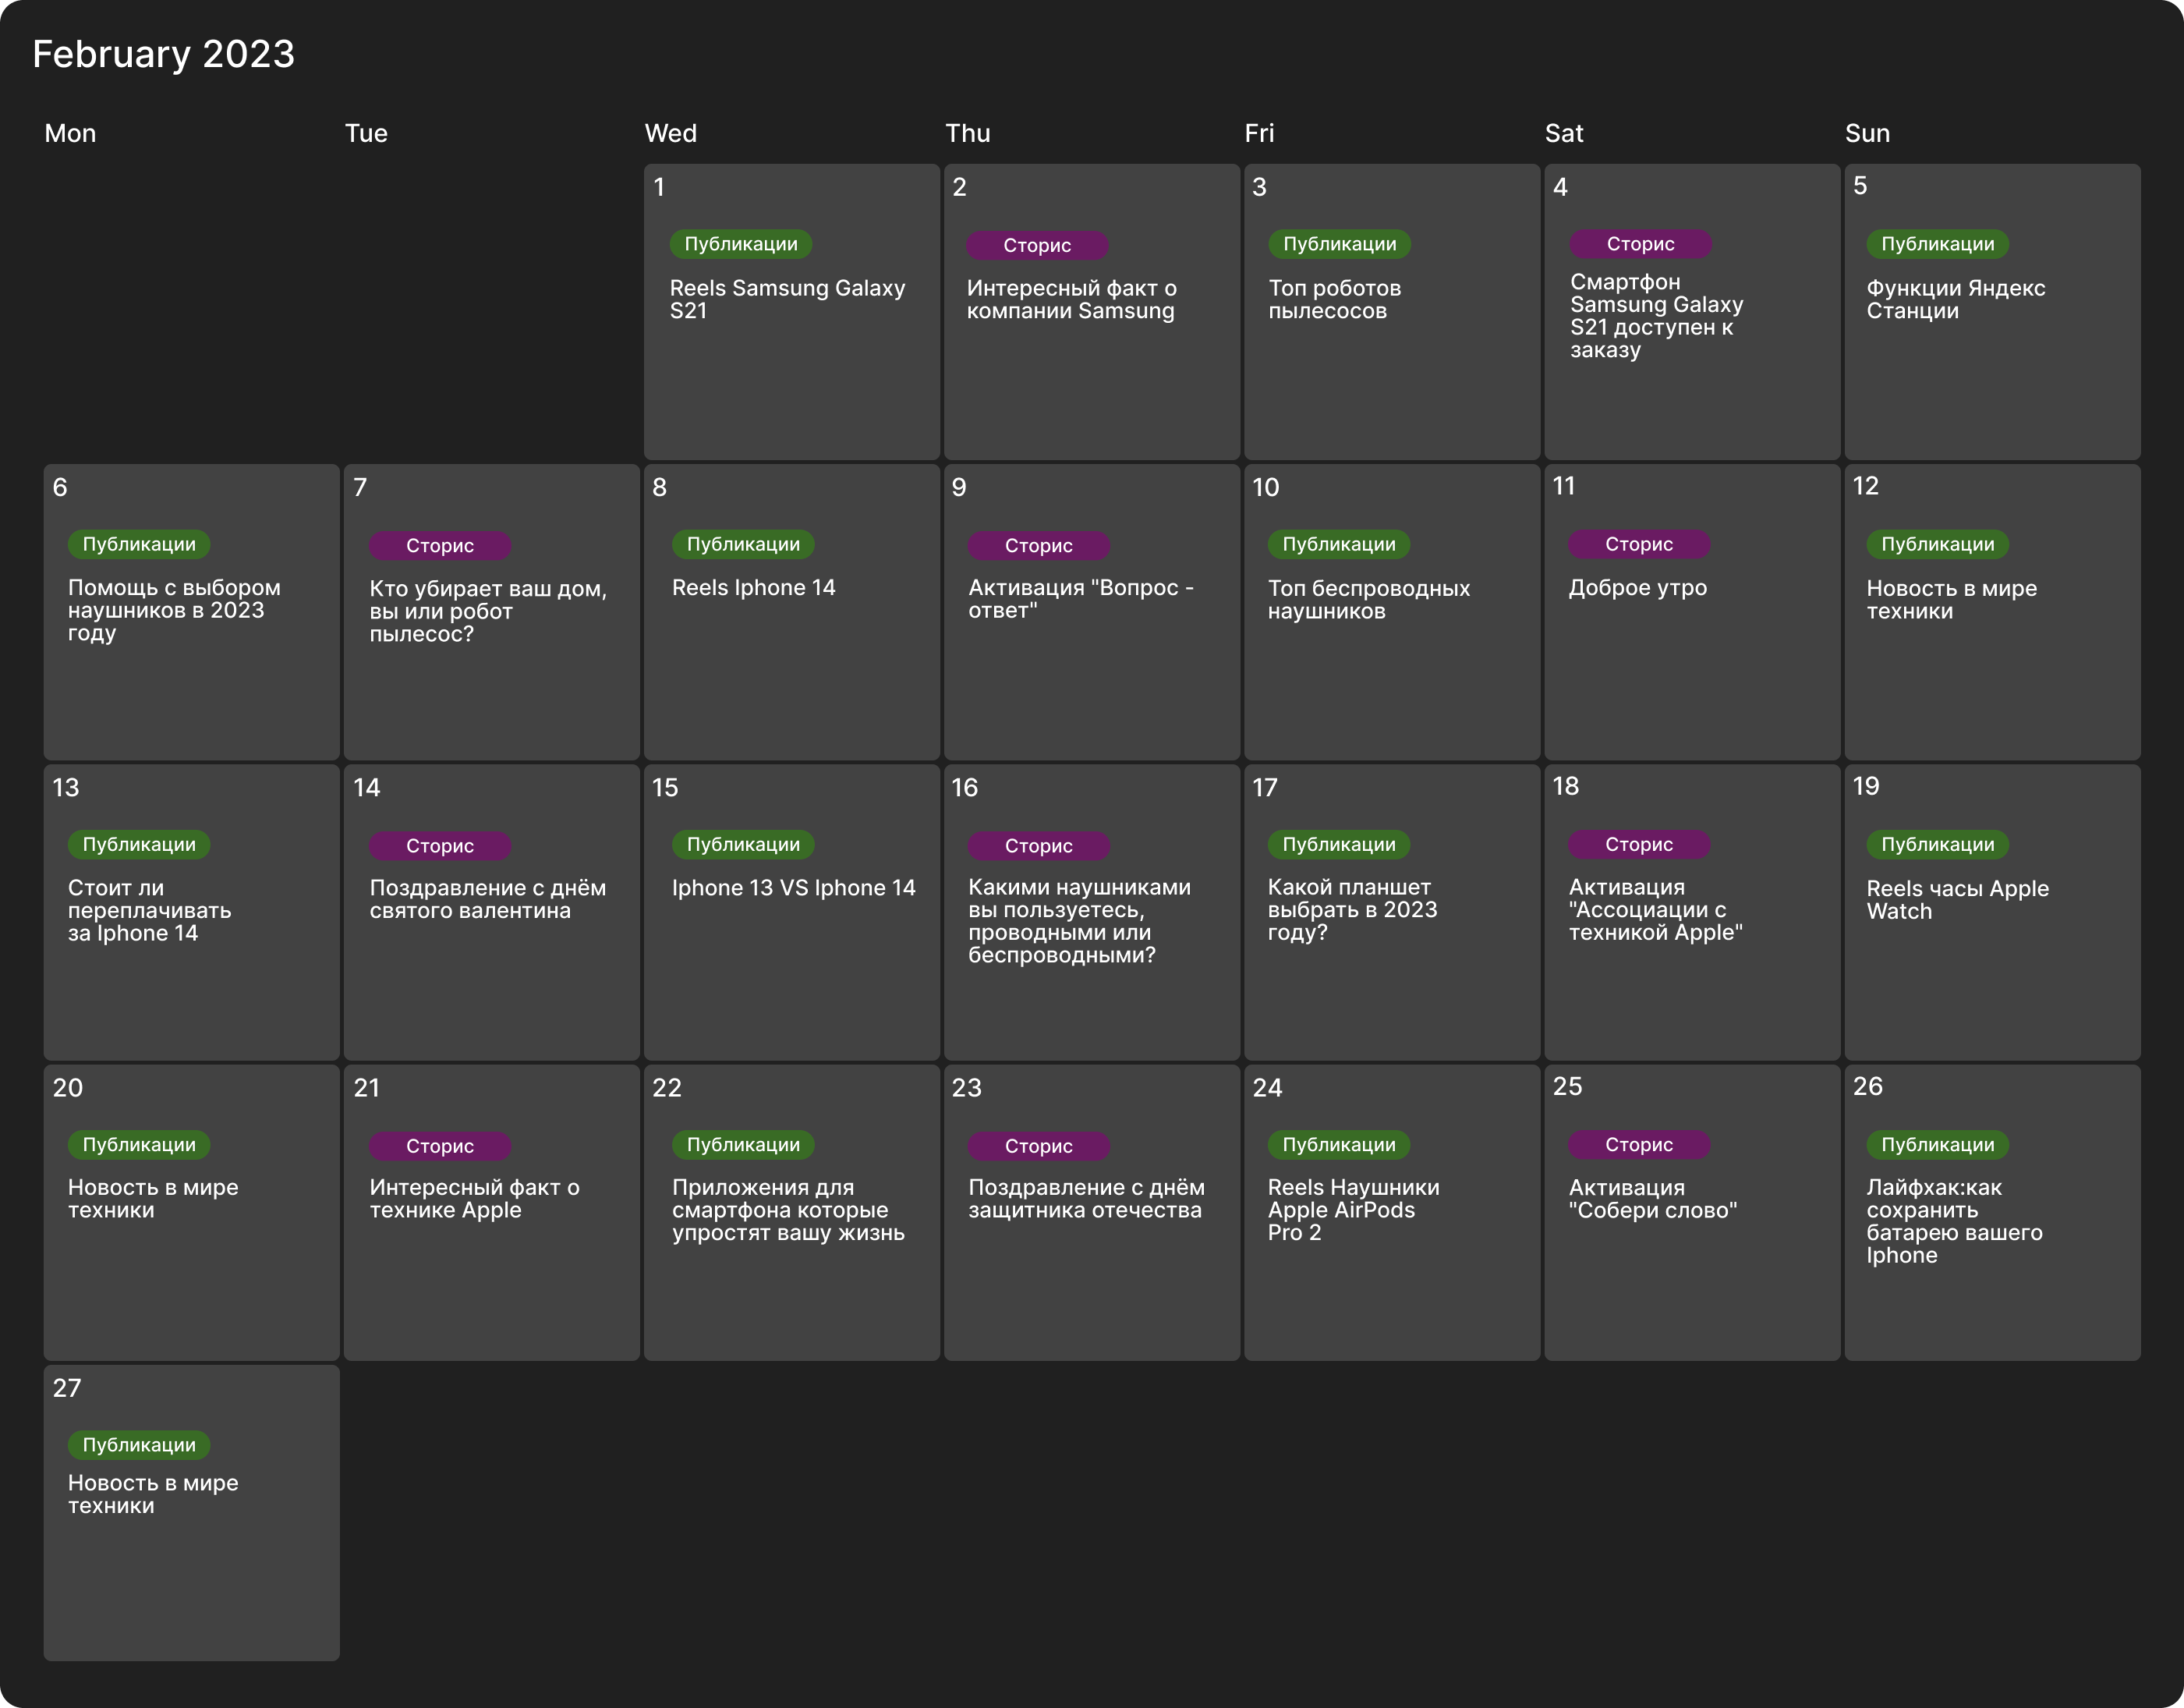Click the Публикации tag on February 5
The height and width of the screenshot is (1708, 2184).
point(1937,244)
